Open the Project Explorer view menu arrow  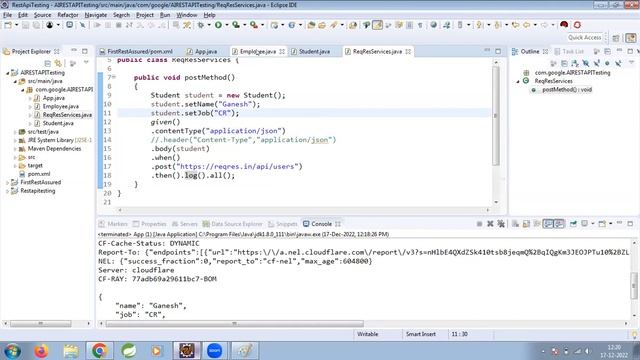point(86,63)
